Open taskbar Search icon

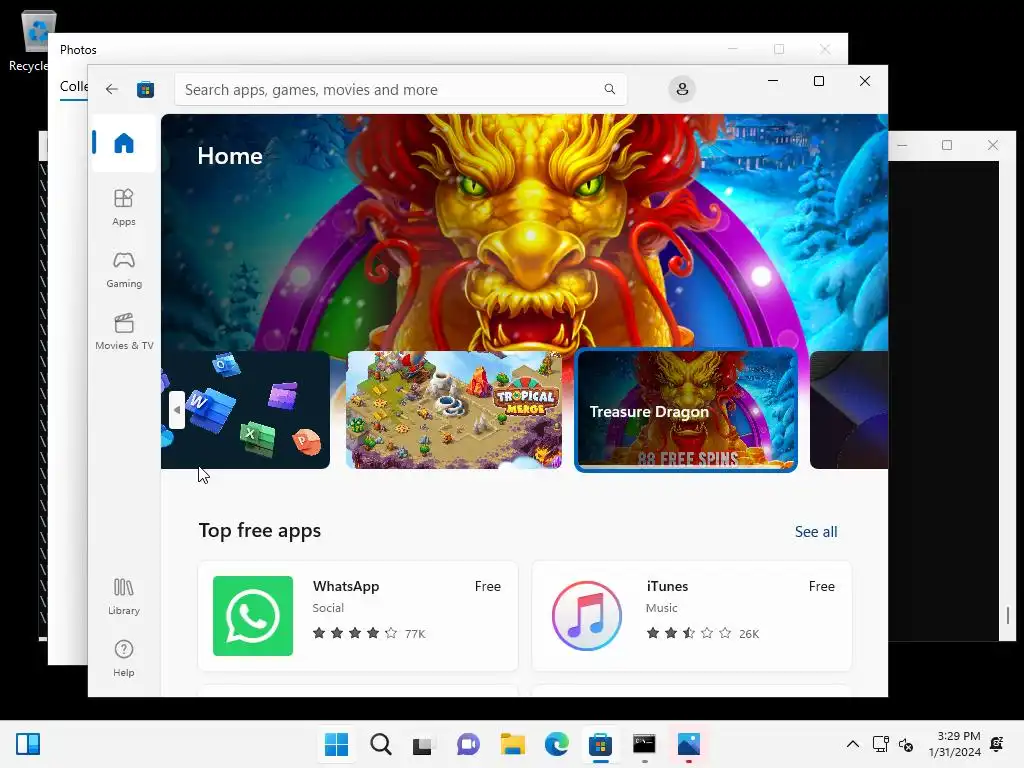point(381,744)
